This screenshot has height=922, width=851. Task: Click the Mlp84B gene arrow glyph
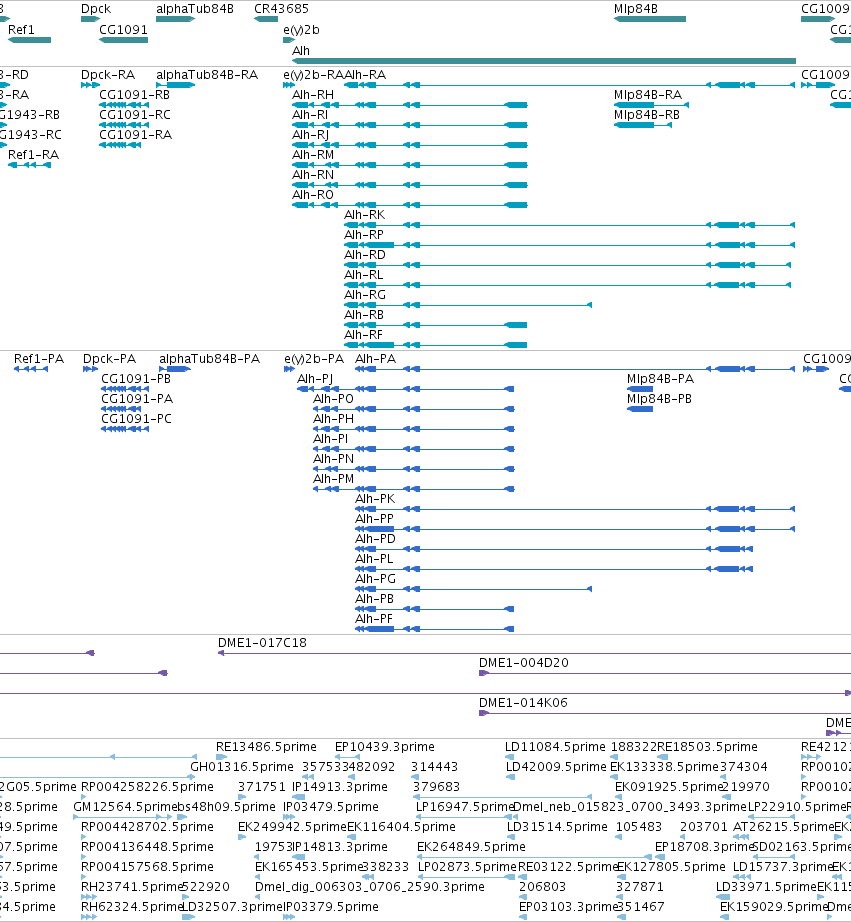[650, 19]
